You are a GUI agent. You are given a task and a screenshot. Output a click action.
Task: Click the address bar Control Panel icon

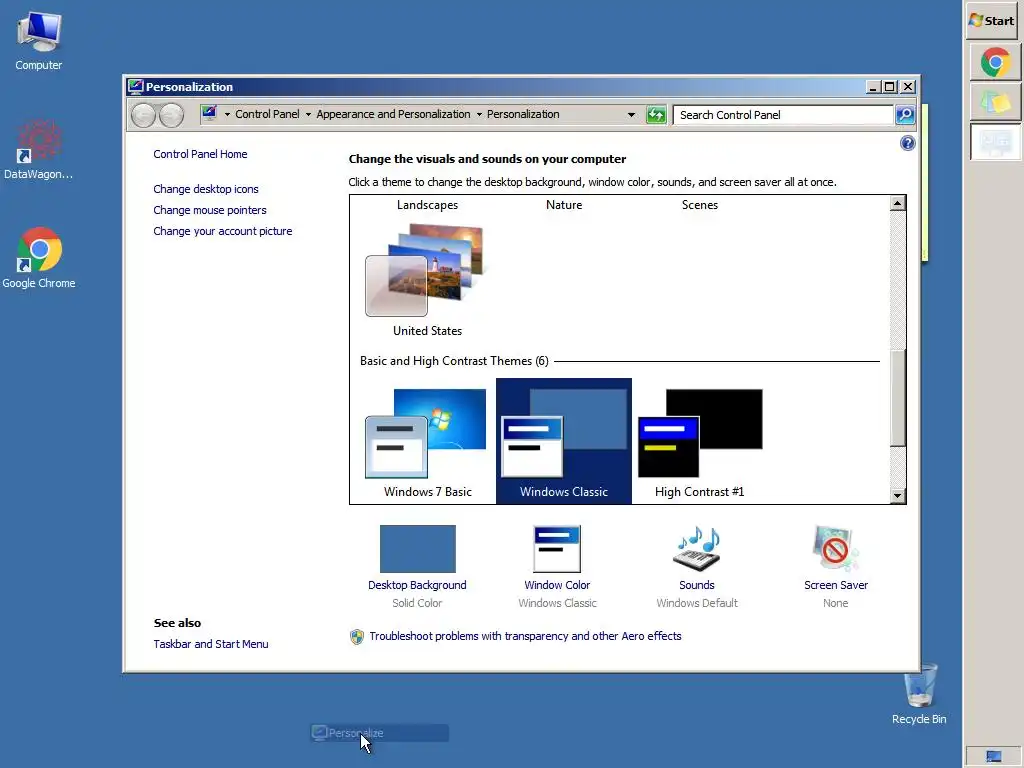209,114
